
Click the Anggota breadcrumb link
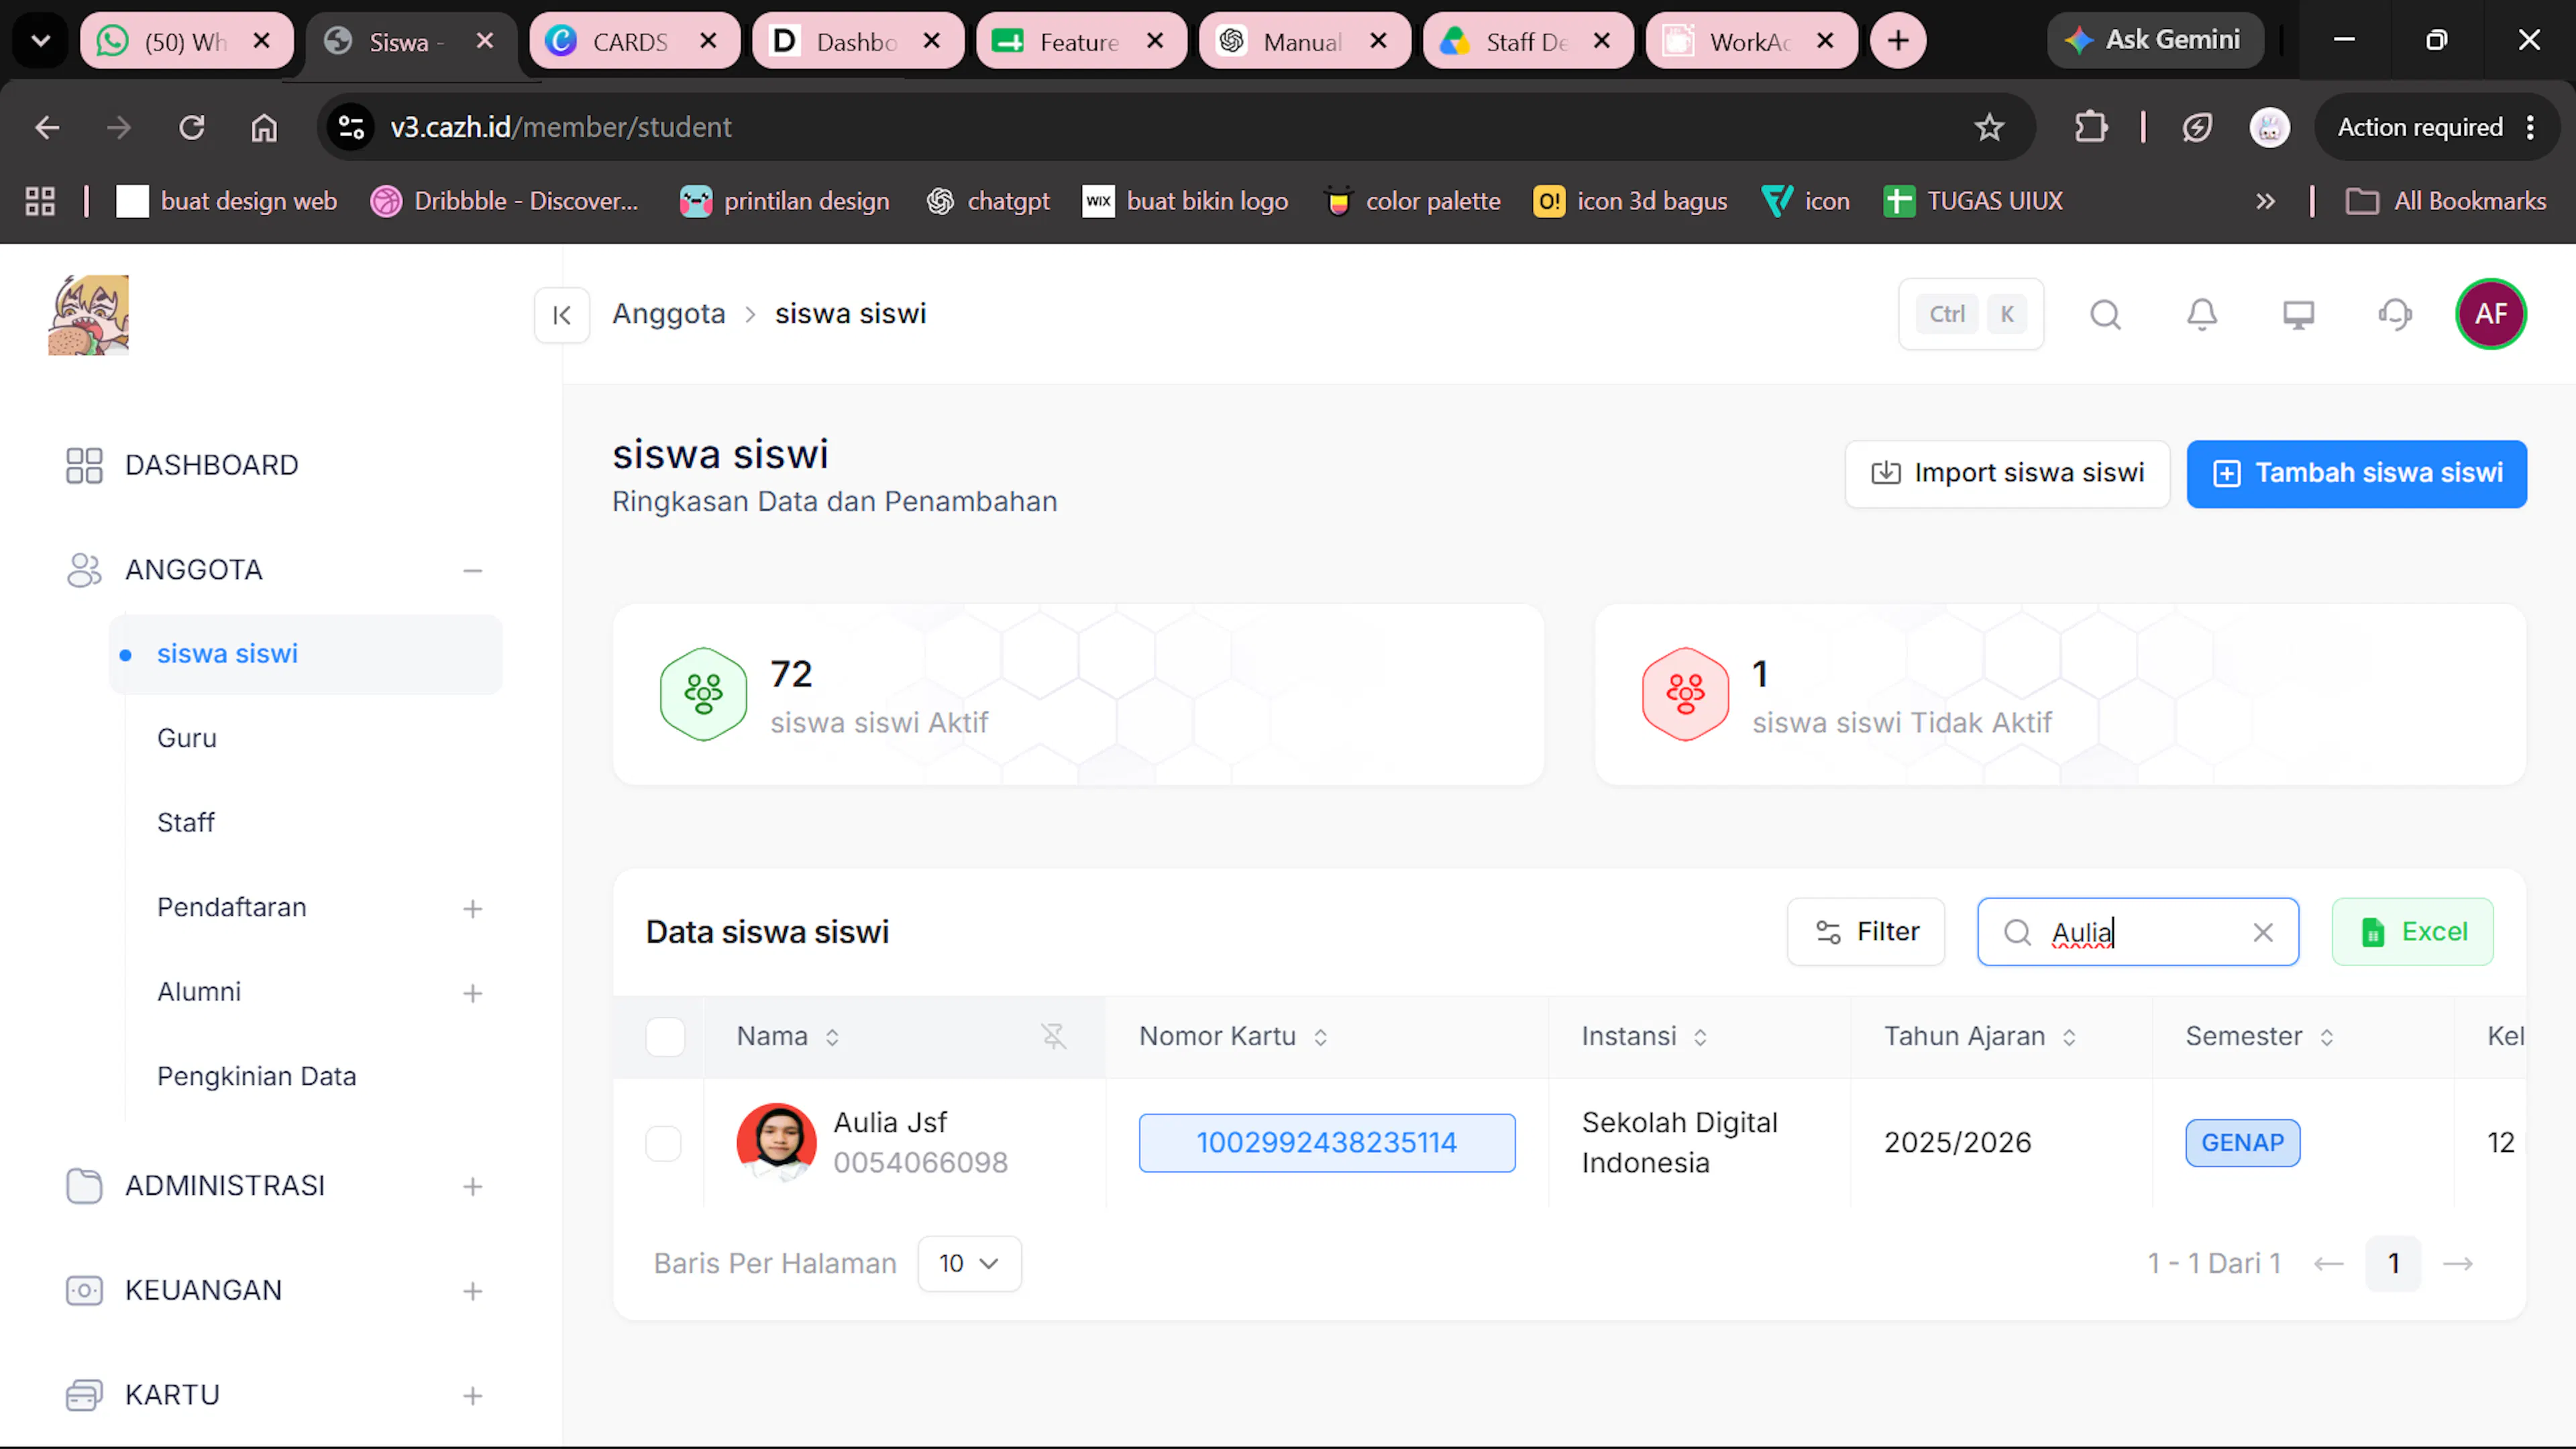coord(669,314)
